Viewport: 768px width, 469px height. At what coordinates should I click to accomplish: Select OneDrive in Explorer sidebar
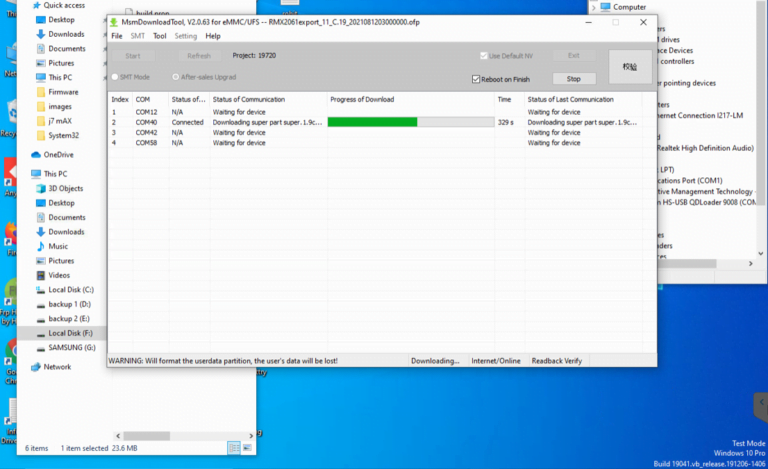(x=58, y=155)
